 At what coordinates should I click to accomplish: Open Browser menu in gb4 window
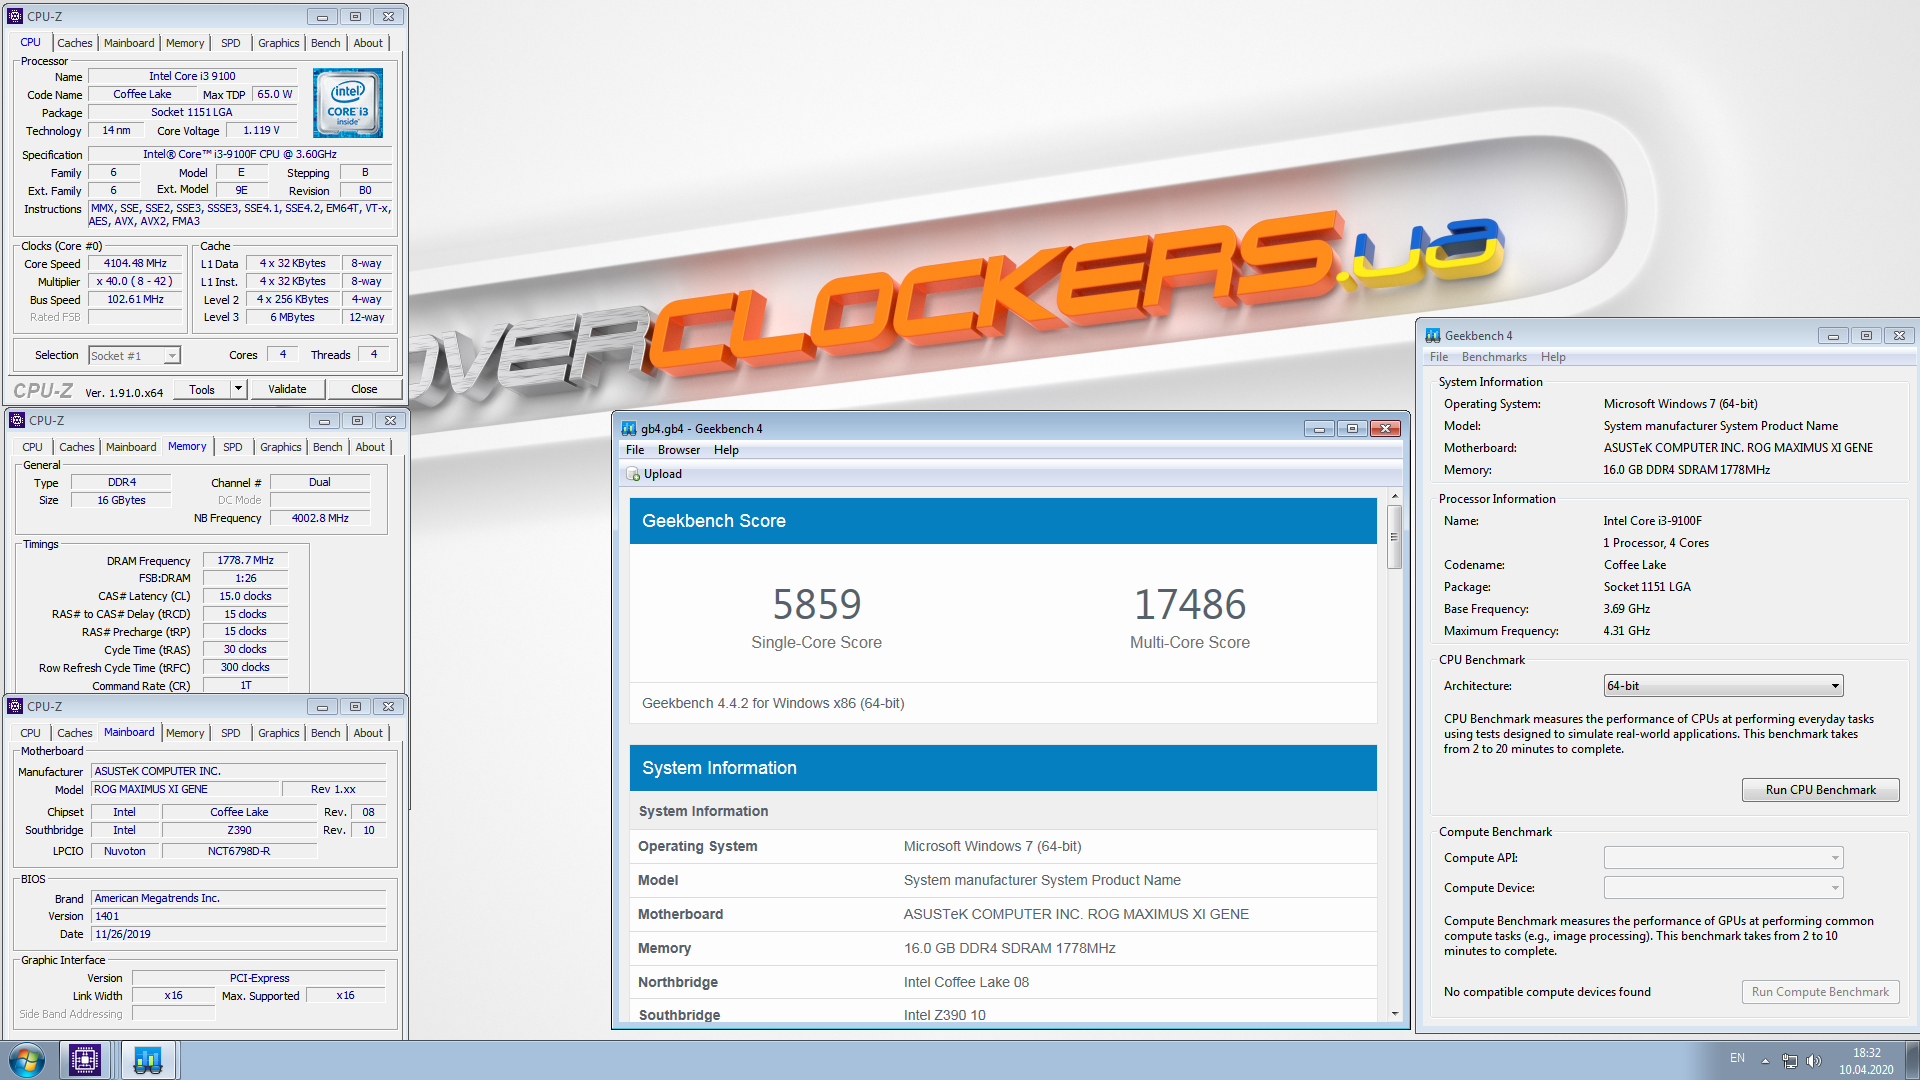[x=679, y=450]
